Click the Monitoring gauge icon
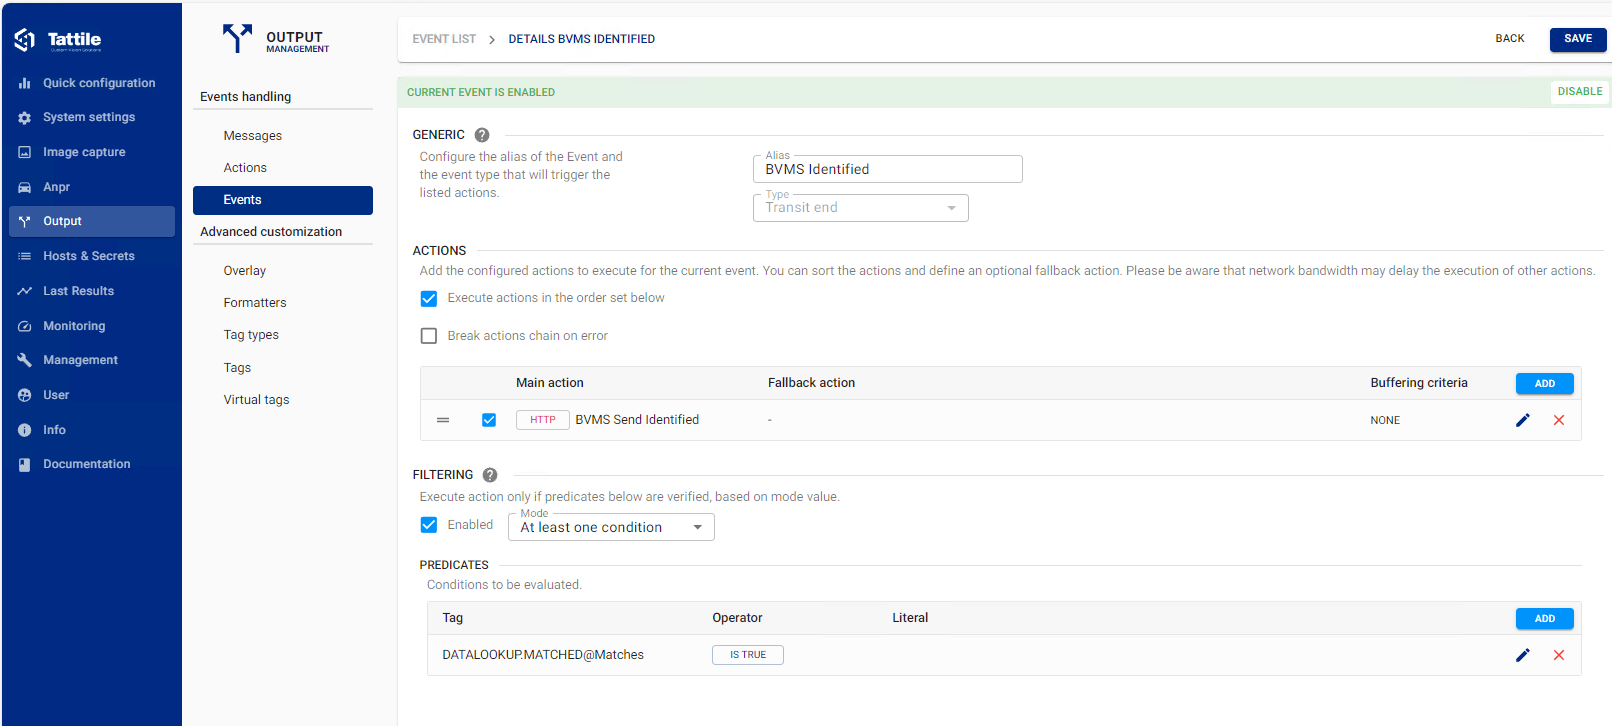This screenshot has height=726, width=1612. pyautogui.click(x=24, y=326)
